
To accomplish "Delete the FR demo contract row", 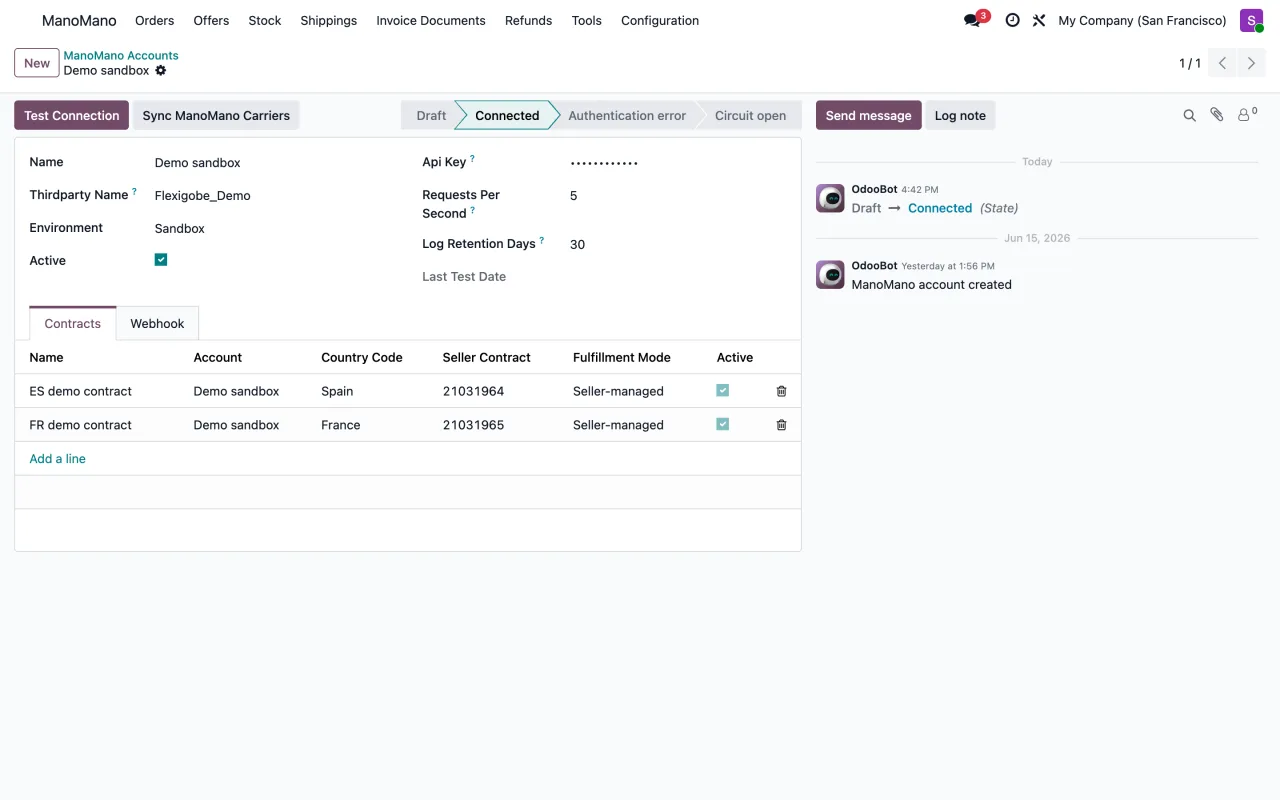I will pos(782,425).
